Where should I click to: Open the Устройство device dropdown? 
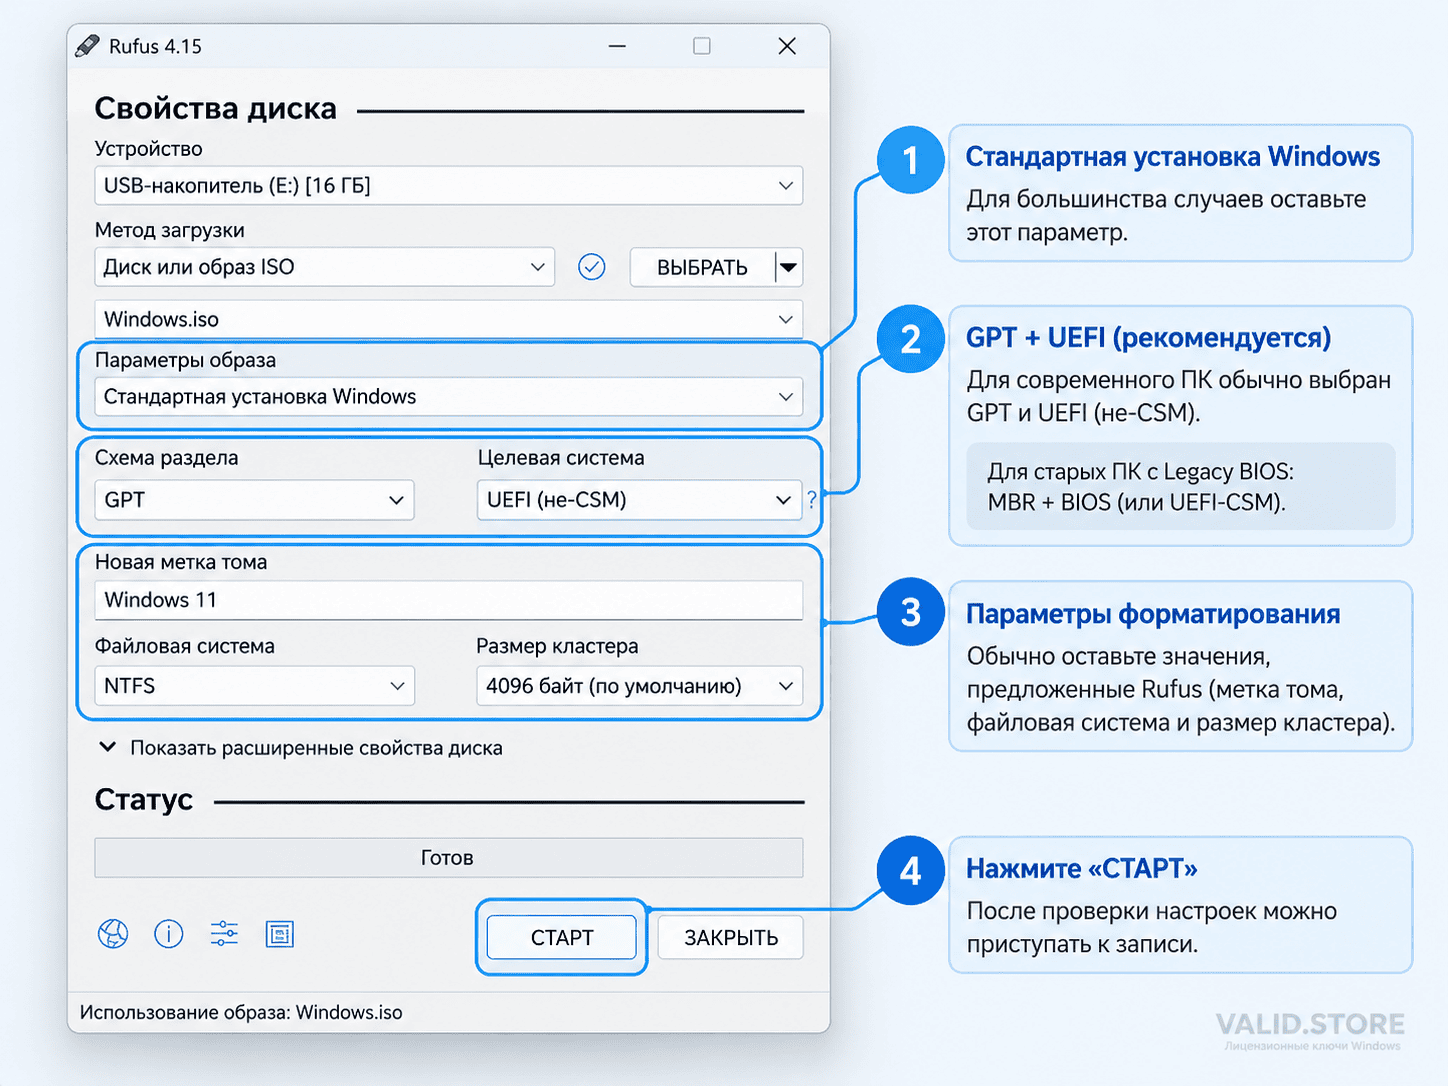[449, 186]
